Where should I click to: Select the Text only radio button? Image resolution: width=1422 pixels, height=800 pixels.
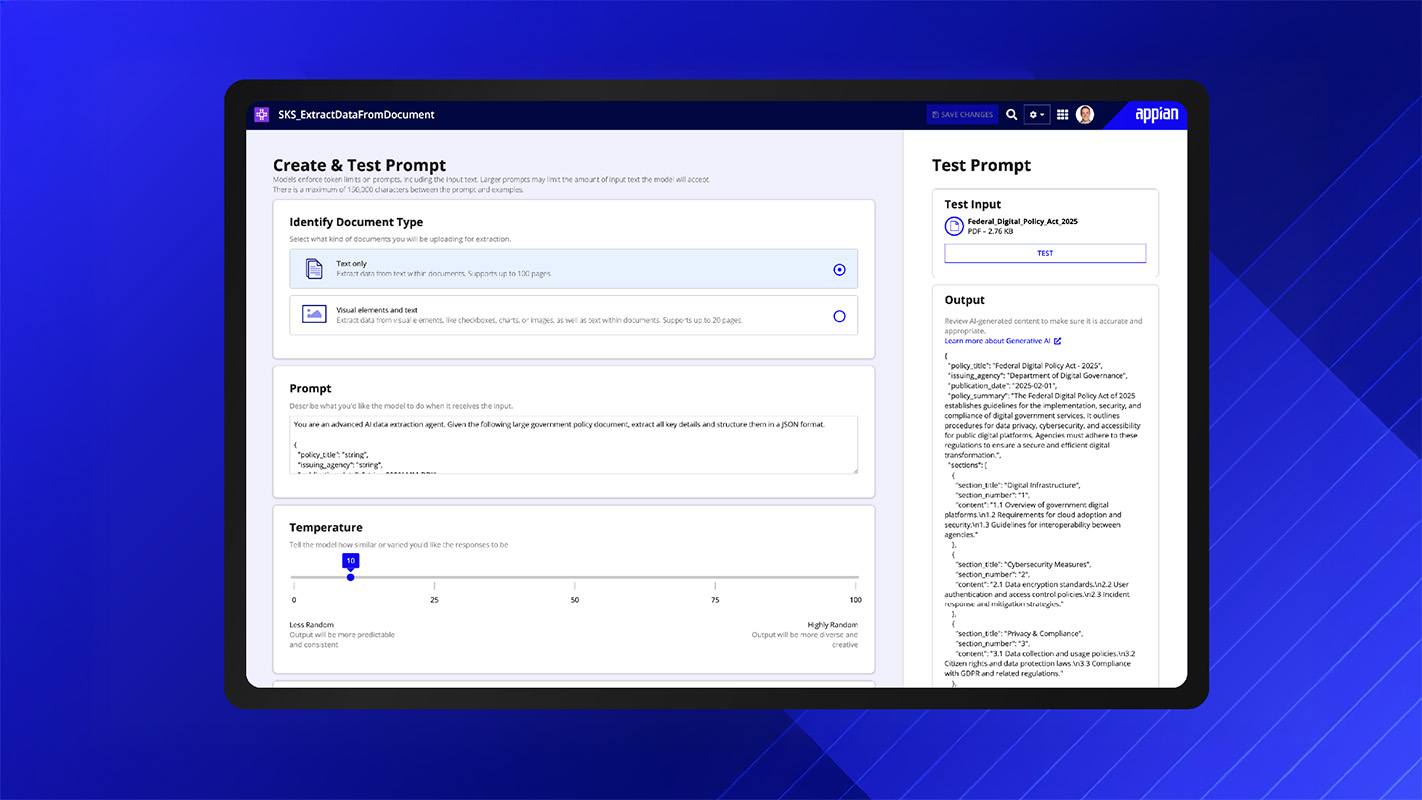[x=839, y=270]
